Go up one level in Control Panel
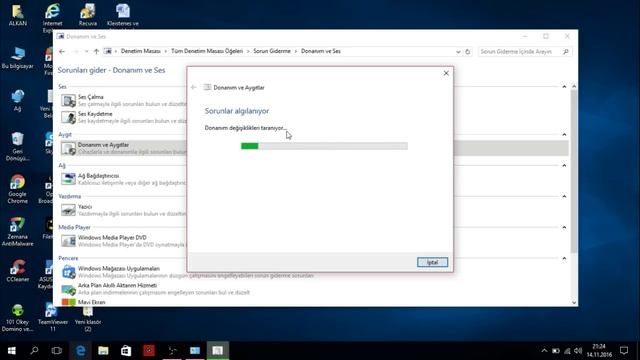Viewport: 640px width, 360px height. coord(96,51)
